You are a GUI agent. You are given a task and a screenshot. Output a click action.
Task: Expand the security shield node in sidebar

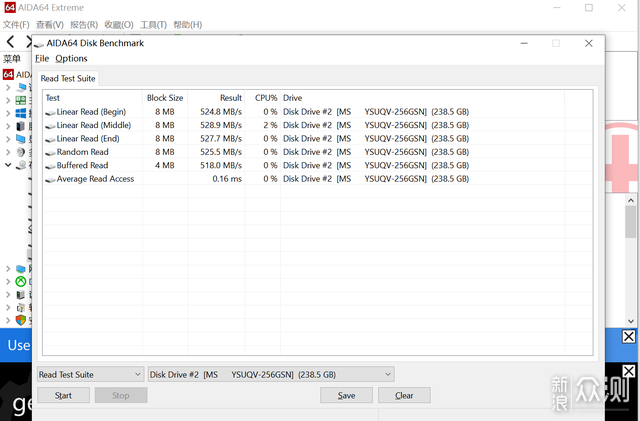(8, 321)
